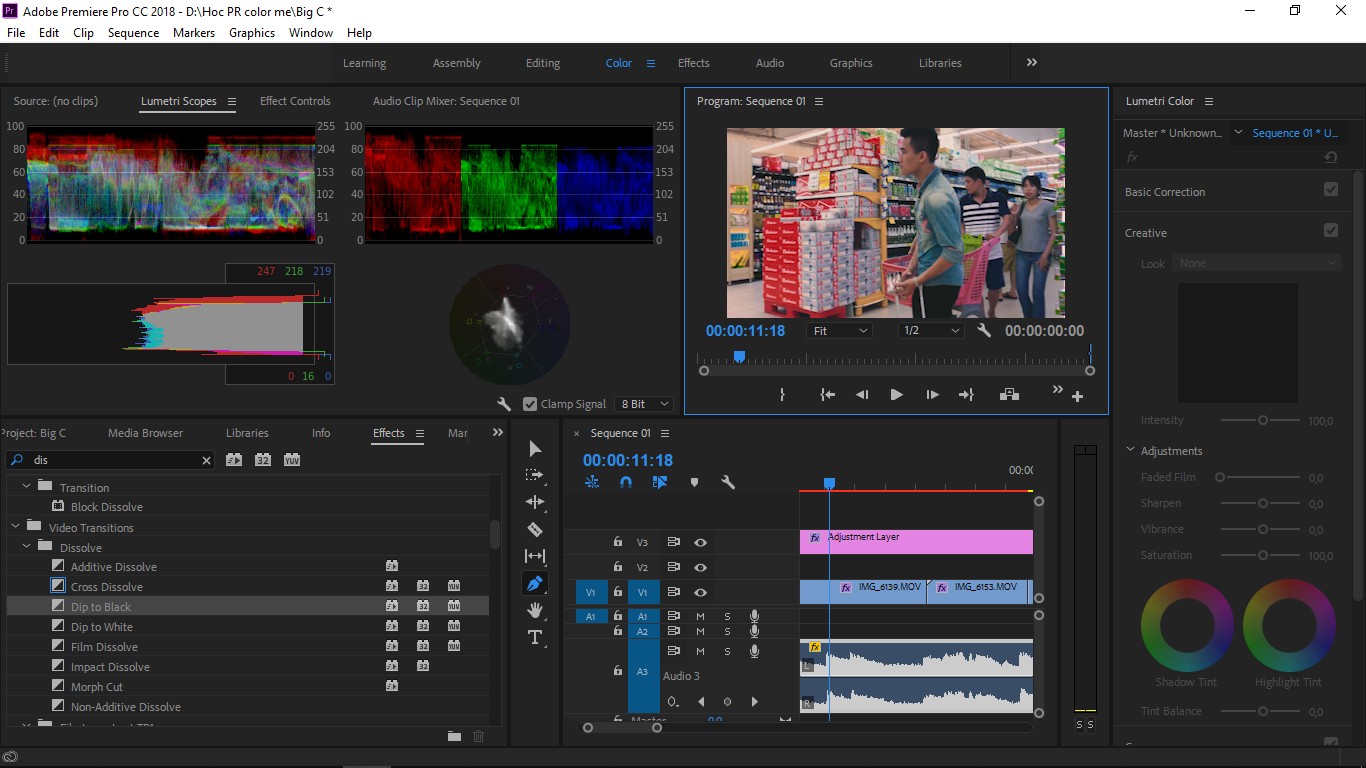Select the Ripple Edit tool
This screenshot has height=768, width=1366.
pyautogui.click(x=535, y=502)
